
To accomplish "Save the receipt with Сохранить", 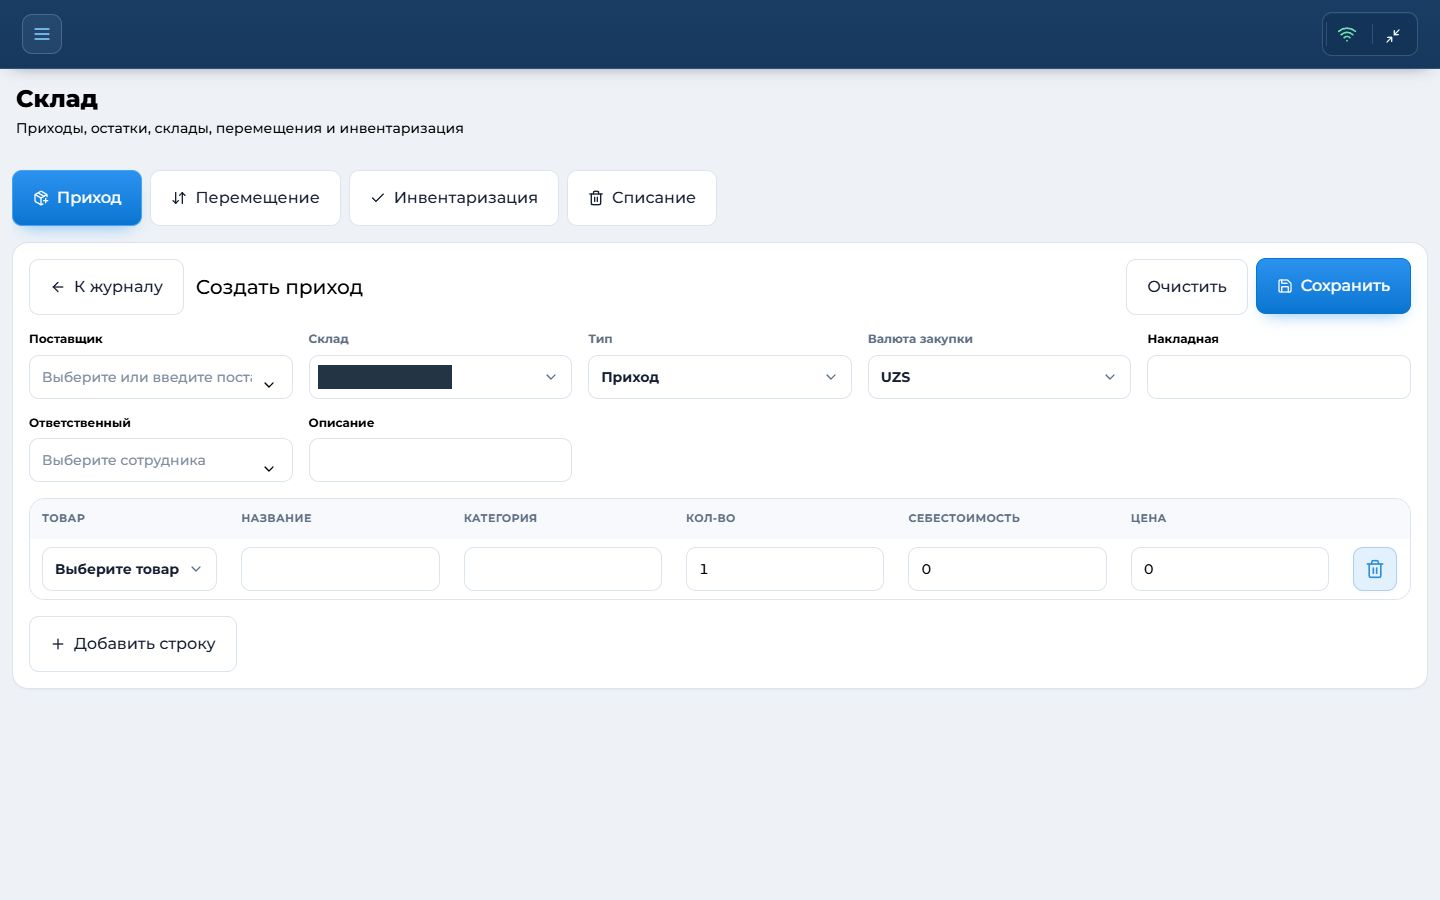I will click(1333, 286).
